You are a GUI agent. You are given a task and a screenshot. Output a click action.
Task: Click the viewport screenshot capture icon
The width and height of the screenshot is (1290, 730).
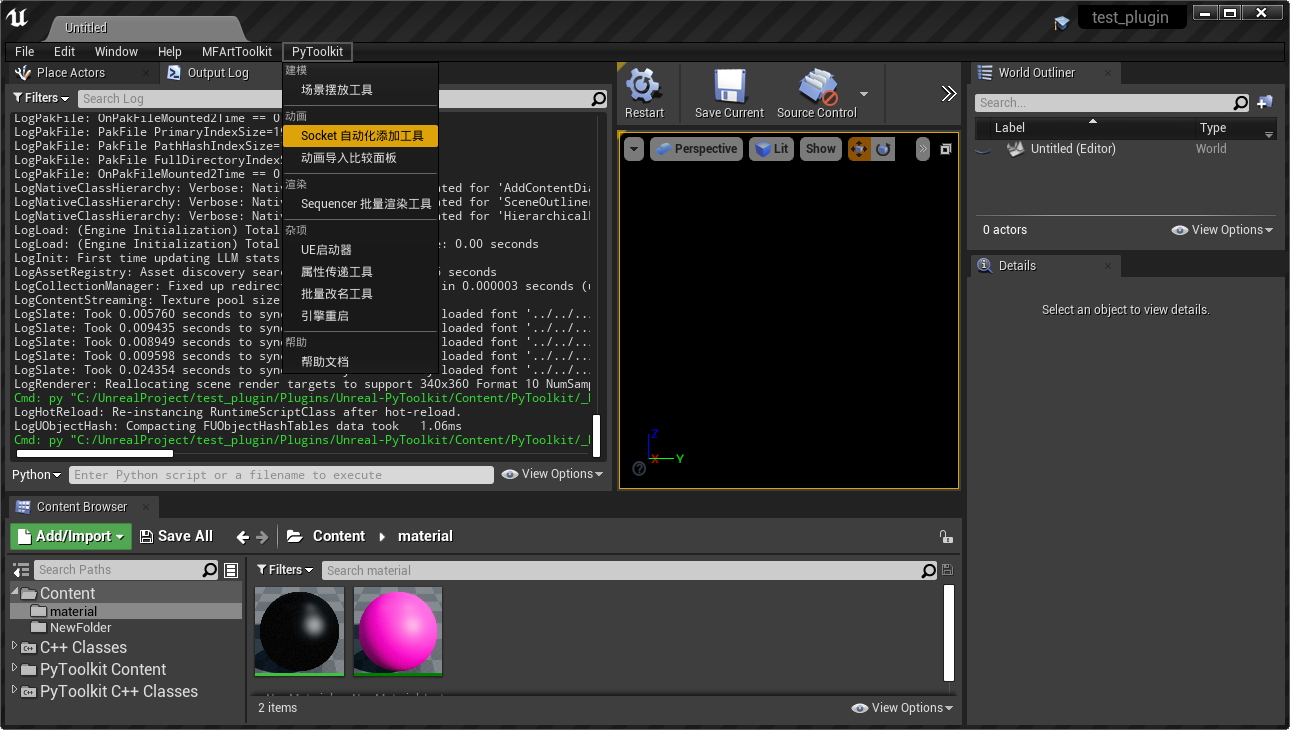[x=945, y=148]
